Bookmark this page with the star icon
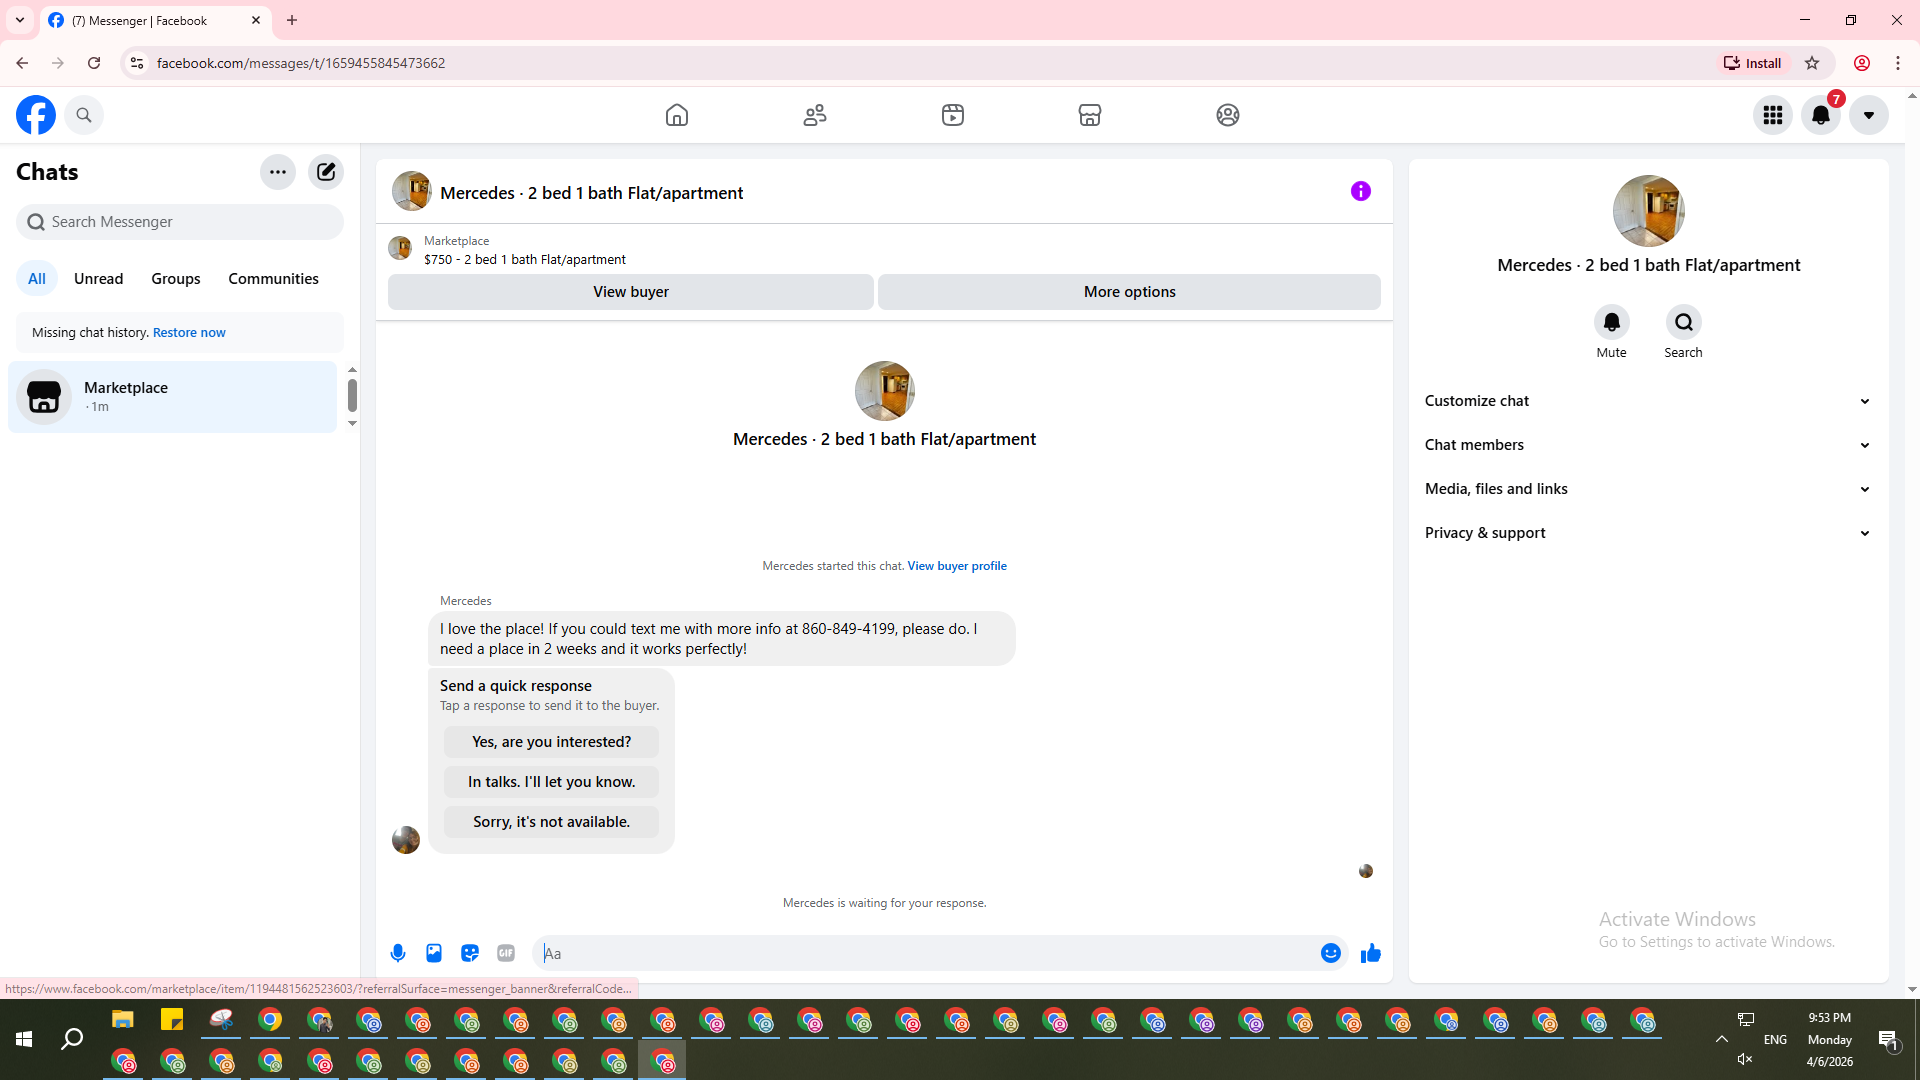The image size is (1920, 1080). point(1812,63)
